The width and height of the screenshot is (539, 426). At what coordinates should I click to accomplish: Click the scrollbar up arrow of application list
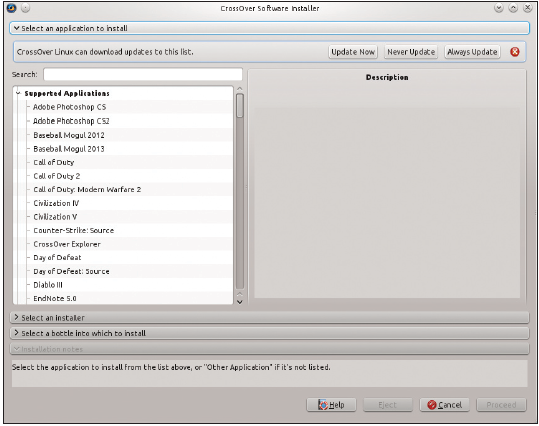click(x=240, y=89)
